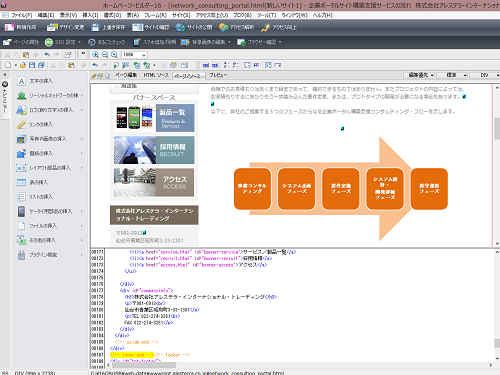Click first orange flow box in diagram
Viewport: 500px width, 375px height.
(252, 189)
